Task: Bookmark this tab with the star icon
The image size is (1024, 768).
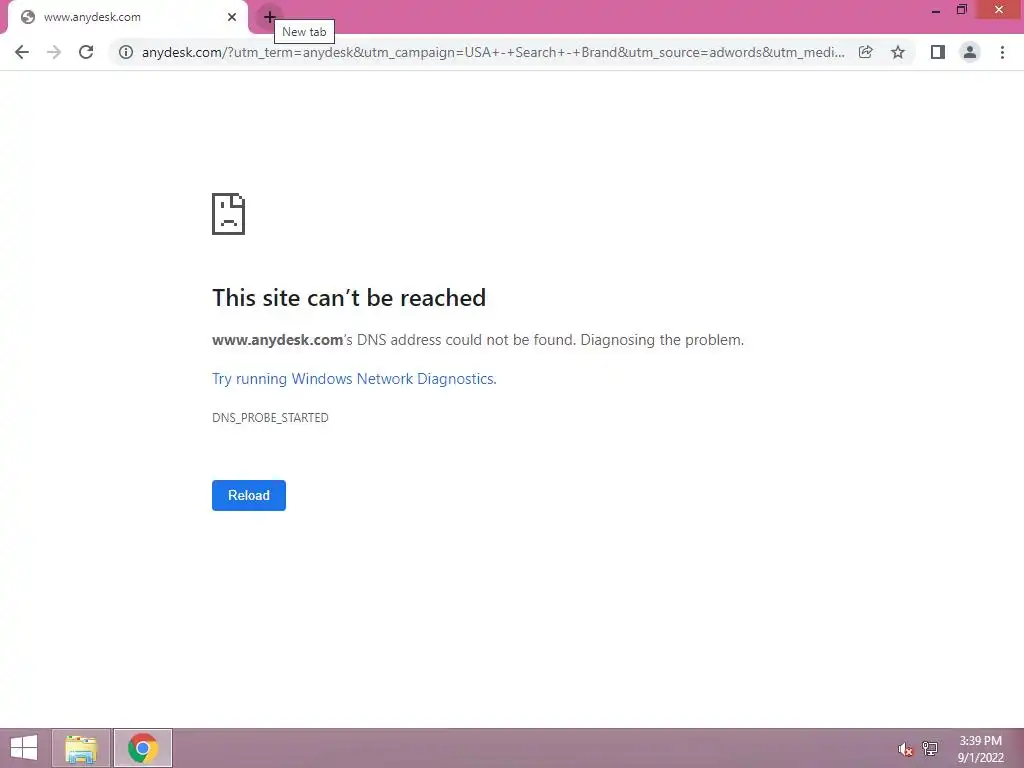Action: 898,52
